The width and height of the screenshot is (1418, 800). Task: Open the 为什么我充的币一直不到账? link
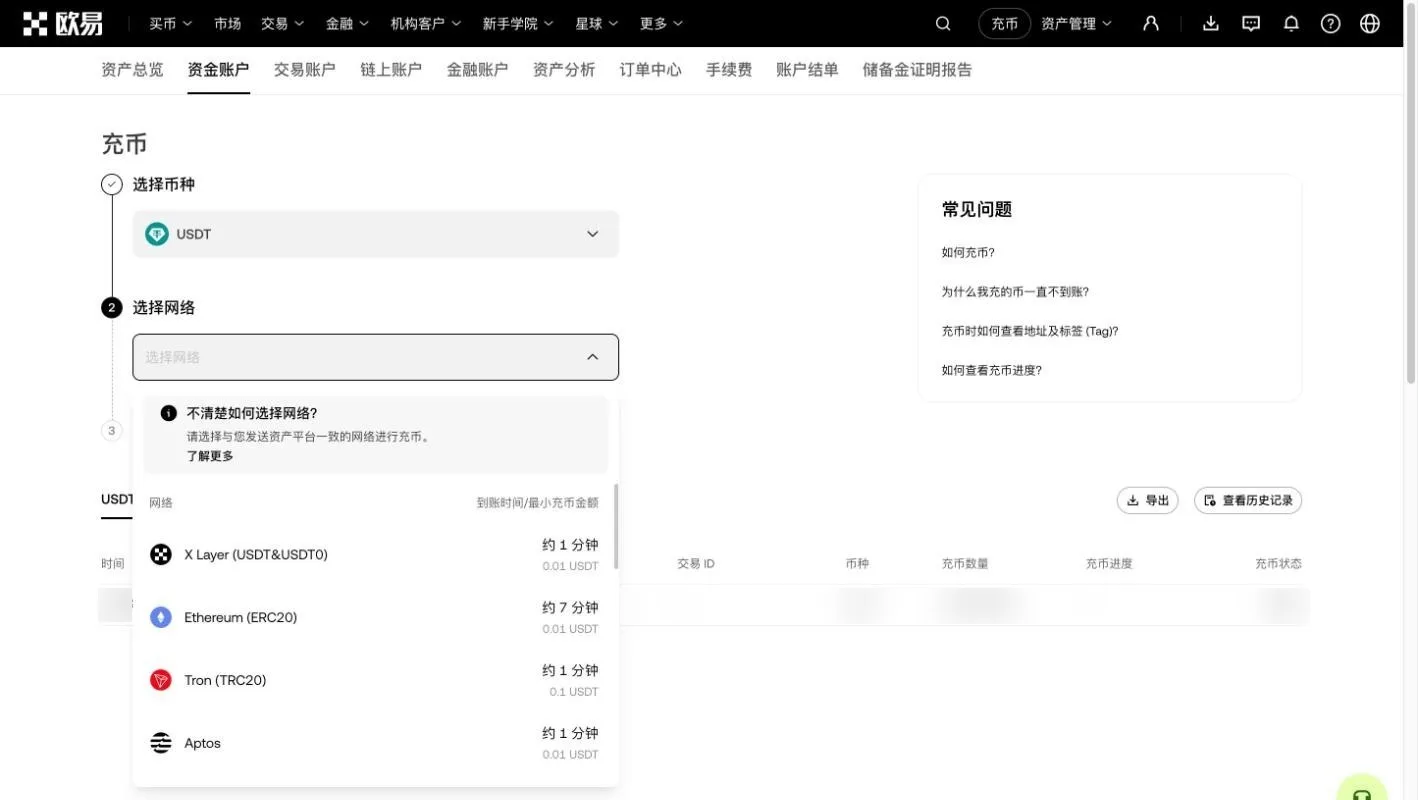coord(1015,292)
